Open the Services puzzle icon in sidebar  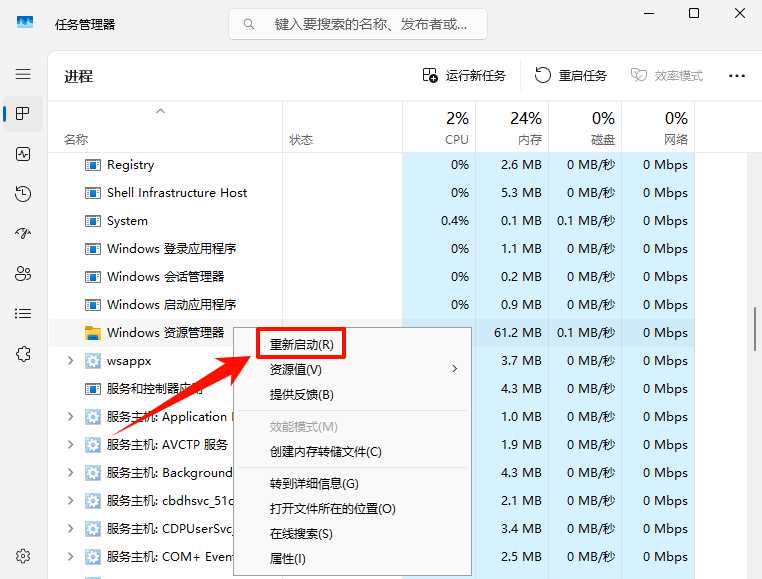tap(23, 353)
